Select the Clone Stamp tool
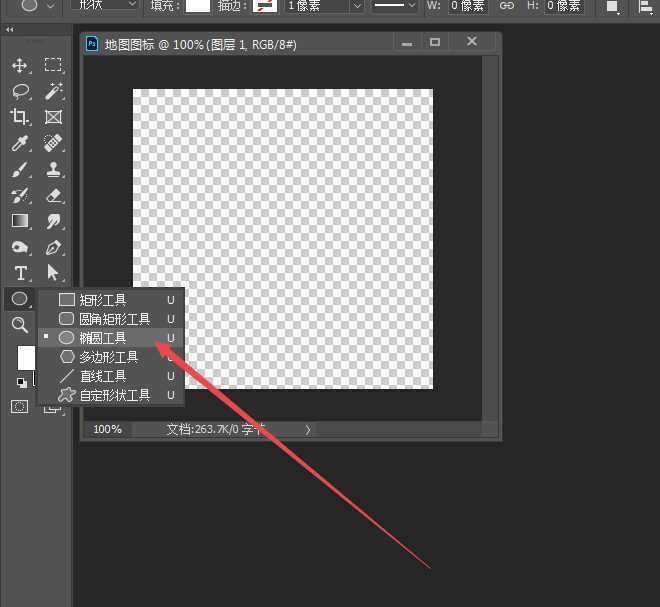This screenshot has height=607, width=660. [54, 169]
